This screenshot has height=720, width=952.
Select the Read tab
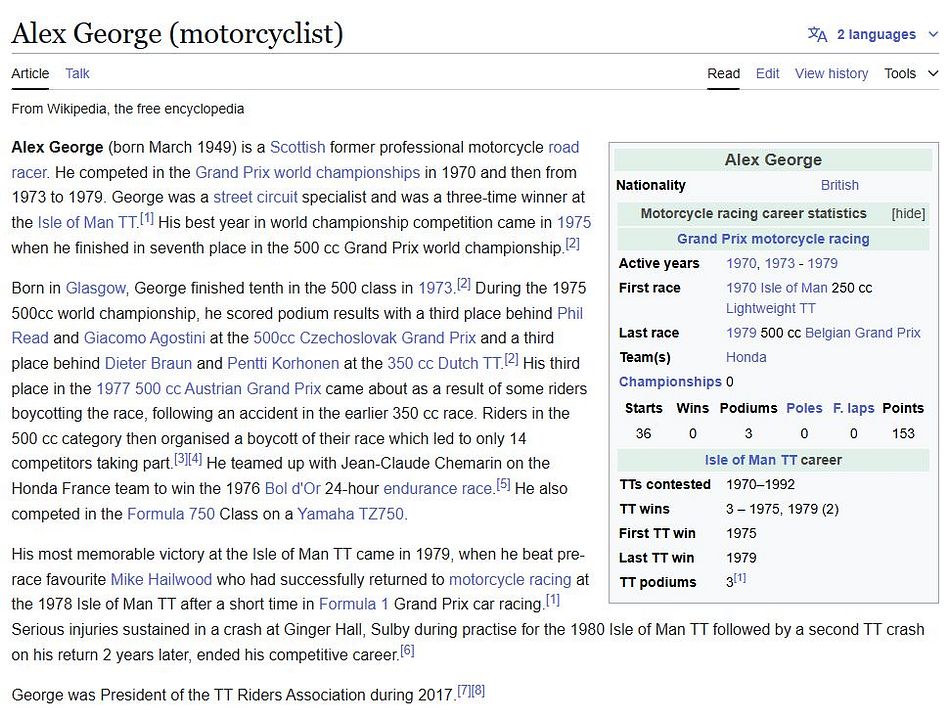(x=723, y=73)
